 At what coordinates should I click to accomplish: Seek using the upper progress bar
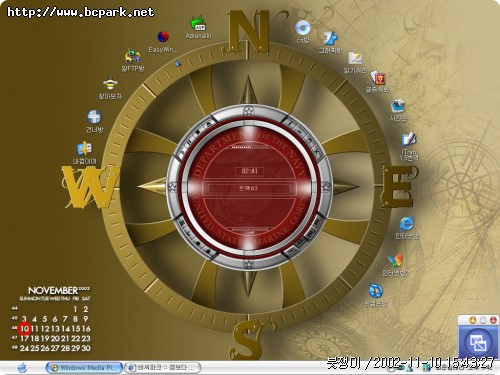point(249,147)
